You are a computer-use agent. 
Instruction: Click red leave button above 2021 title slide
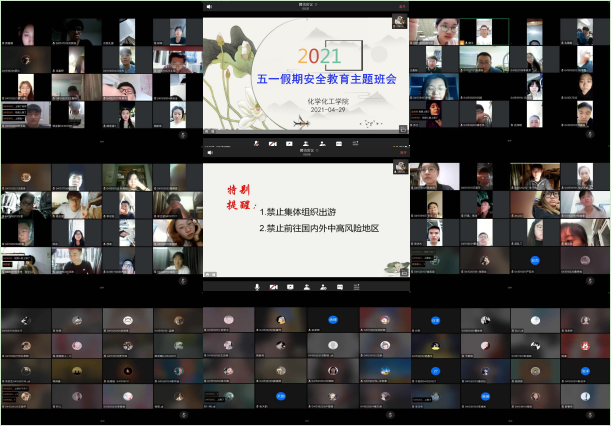click(403, 6)
